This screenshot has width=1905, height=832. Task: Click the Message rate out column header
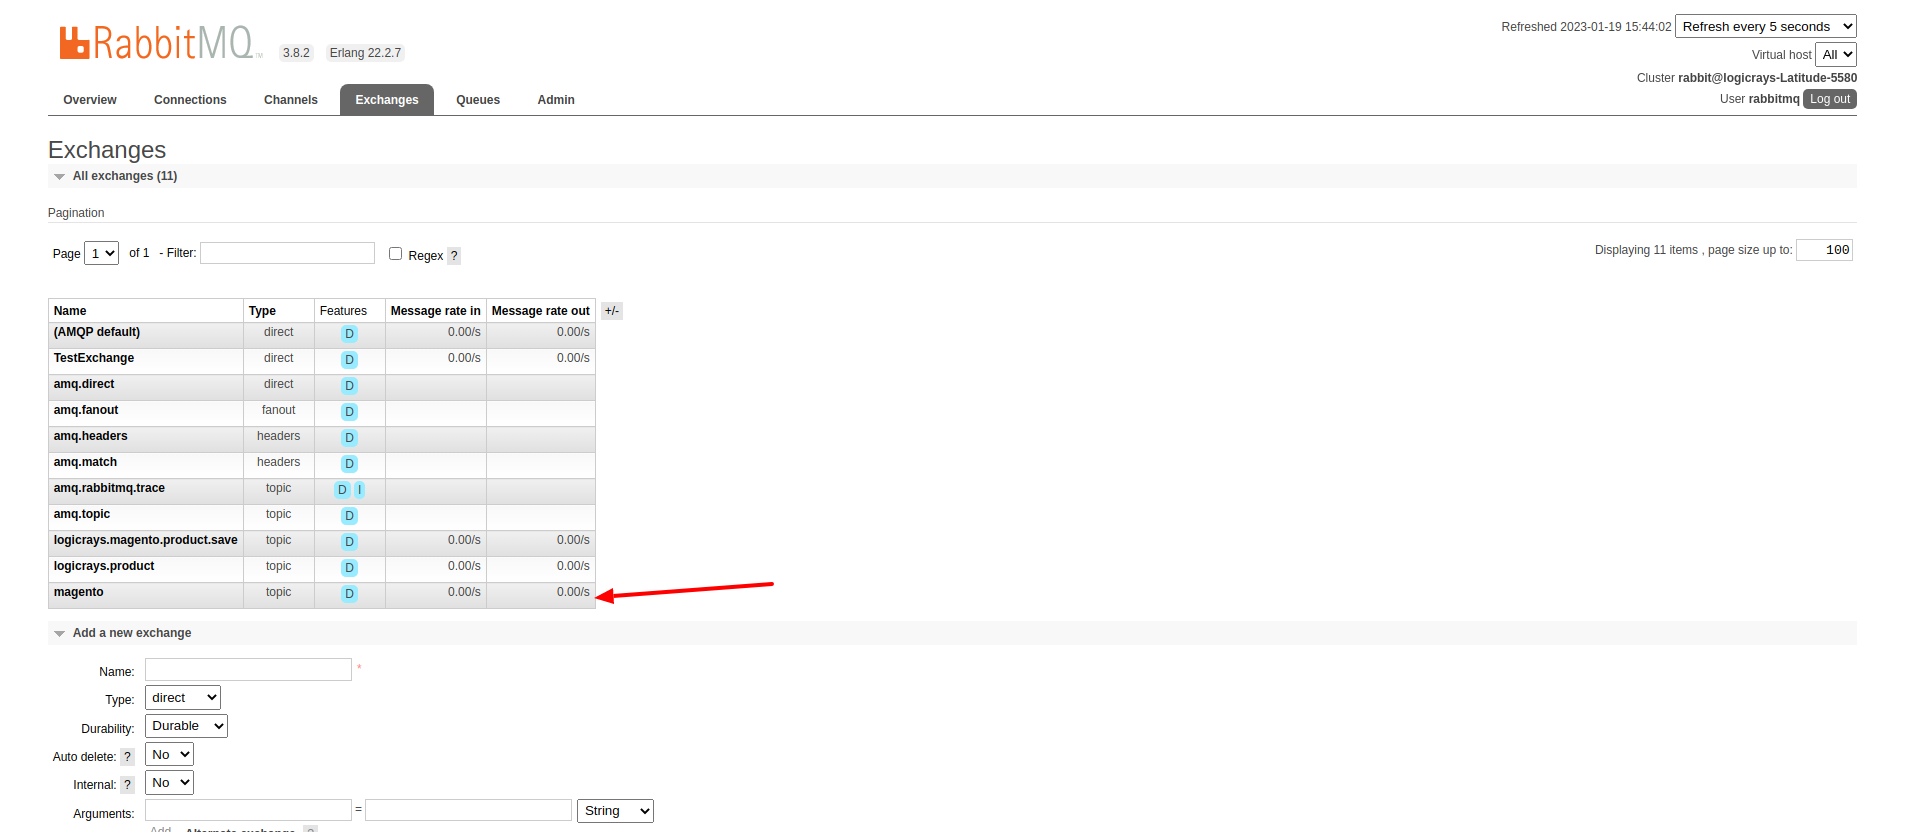click(541, 311)
